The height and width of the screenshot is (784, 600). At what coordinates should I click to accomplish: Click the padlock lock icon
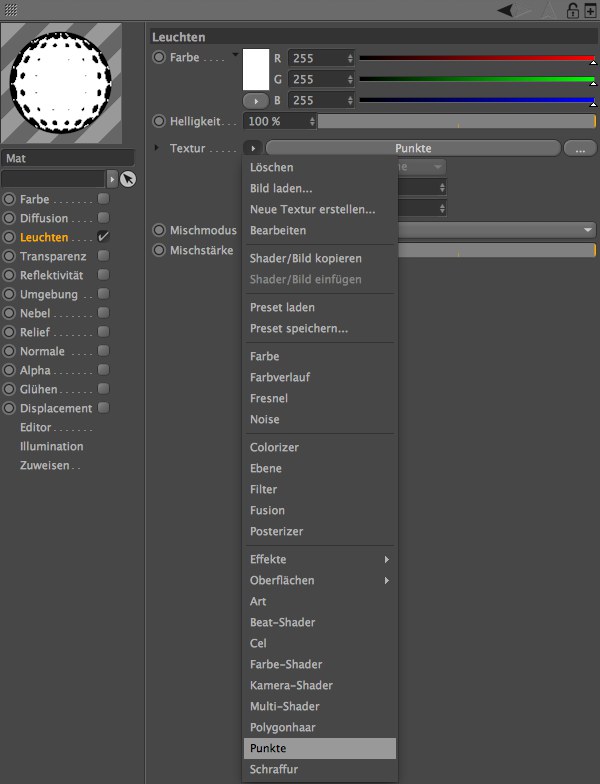572,10
